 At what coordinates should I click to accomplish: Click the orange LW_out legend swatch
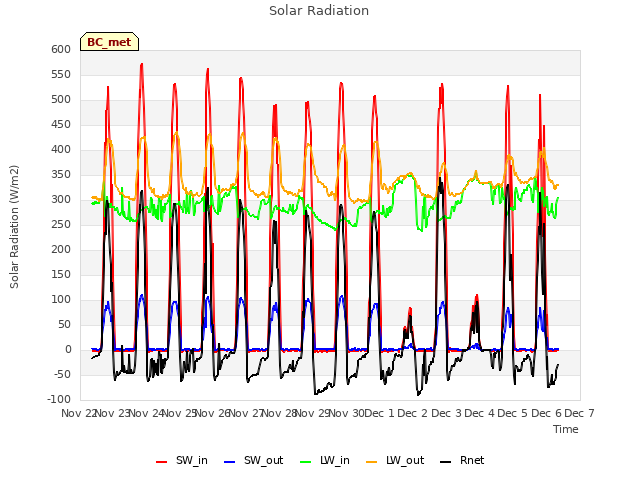[371, 462]
